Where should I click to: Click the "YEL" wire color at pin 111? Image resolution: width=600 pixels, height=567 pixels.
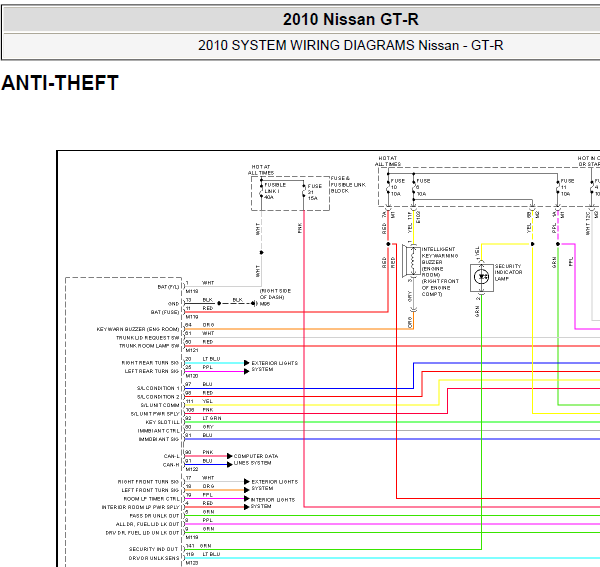[207, 401]
